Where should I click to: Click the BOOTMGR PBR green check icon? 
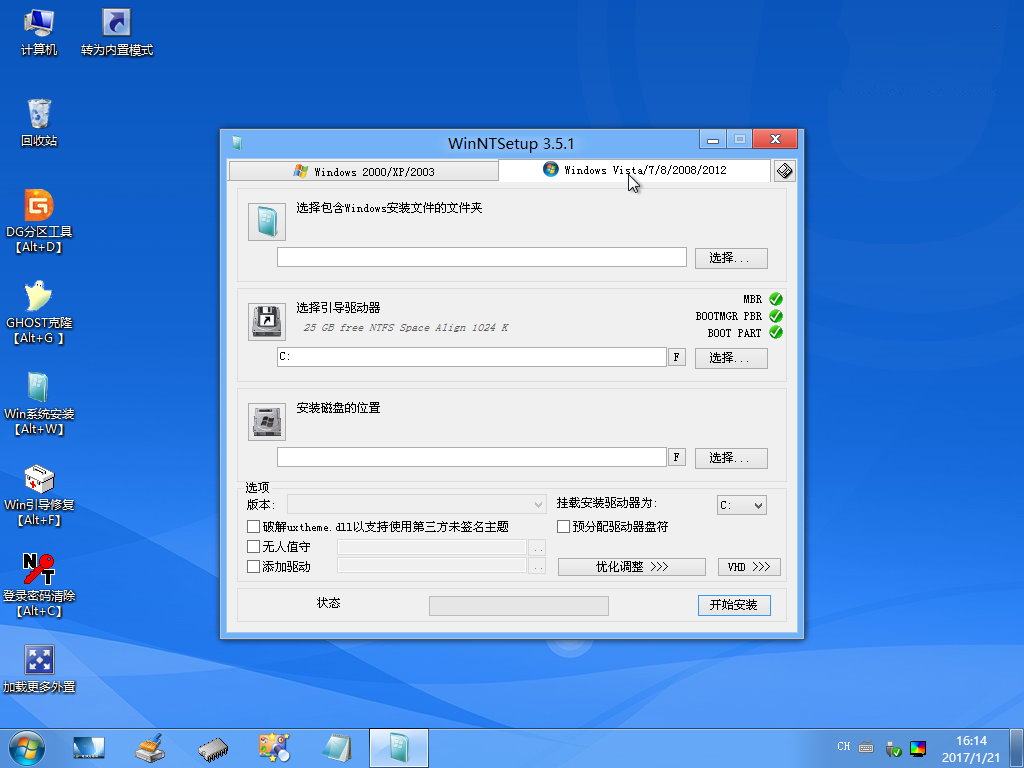coord(776,315)
